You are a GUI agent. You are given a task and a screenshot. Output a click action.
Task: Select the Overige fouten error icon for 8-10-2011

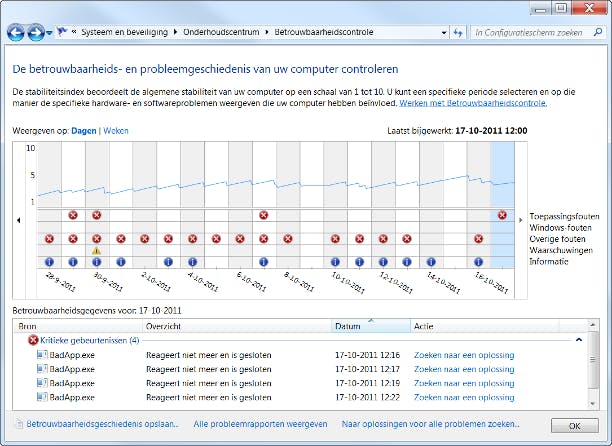coord(288,239)
